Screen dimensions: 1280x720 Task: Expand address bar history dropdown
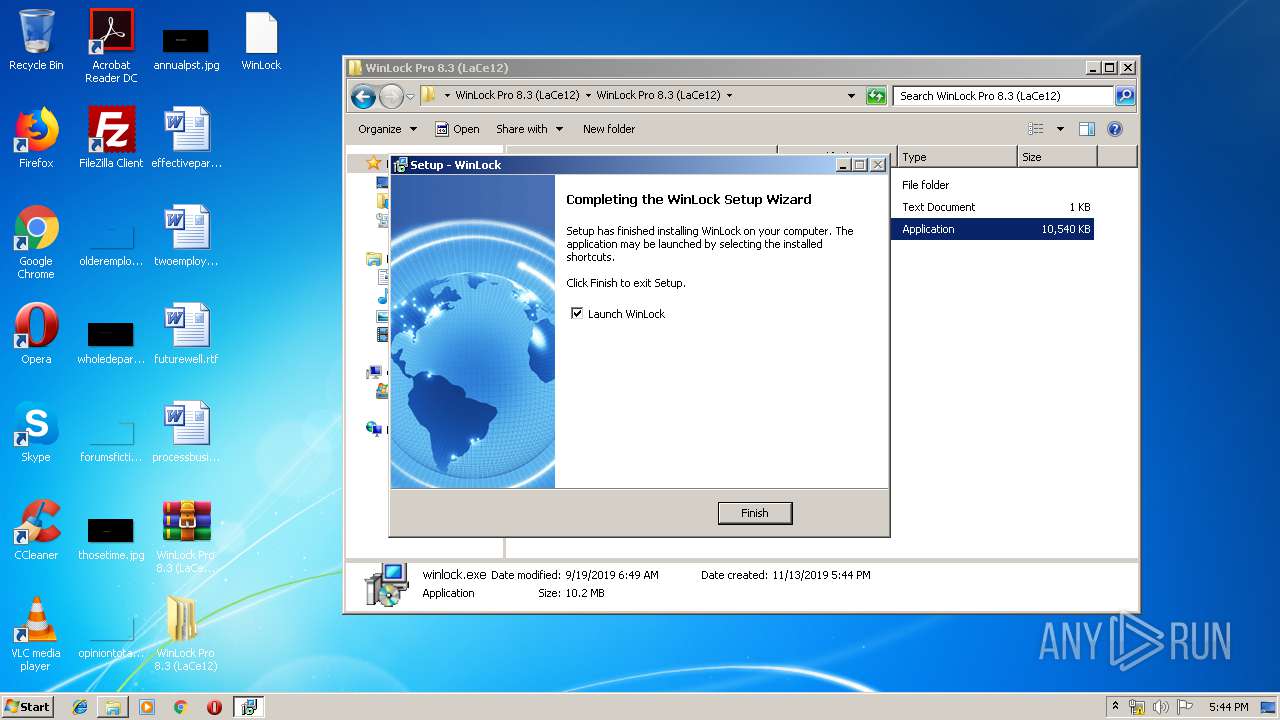pyautogui.click(x=851, y=96)
